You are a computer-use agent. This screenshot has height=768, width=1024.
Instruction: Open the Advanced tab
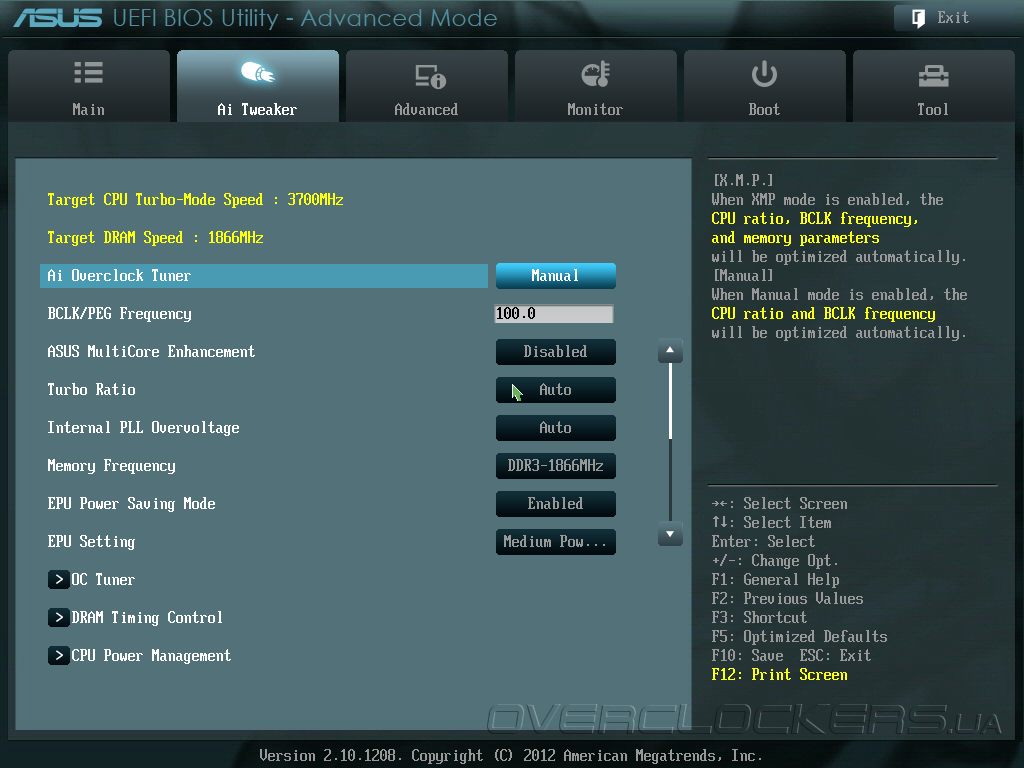(426, 86)
